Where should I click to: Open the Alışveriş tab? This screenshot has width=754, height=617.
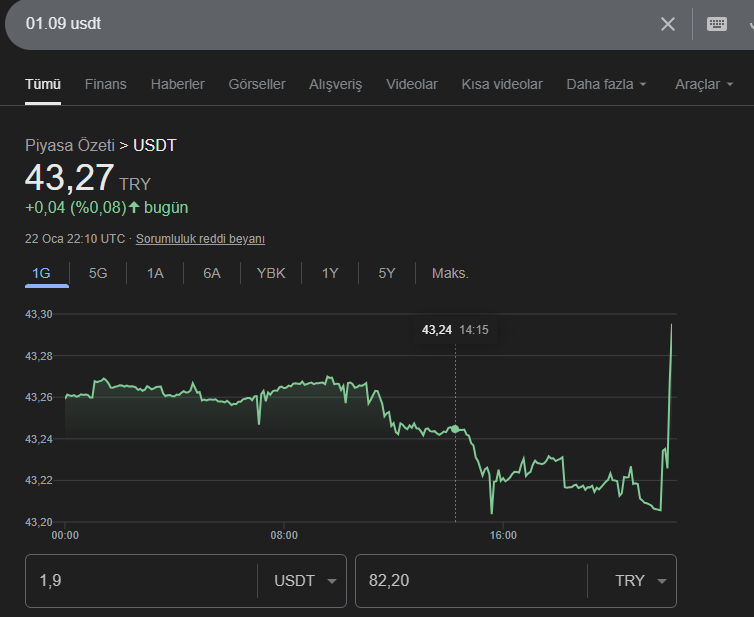click(x=335, y=84)
